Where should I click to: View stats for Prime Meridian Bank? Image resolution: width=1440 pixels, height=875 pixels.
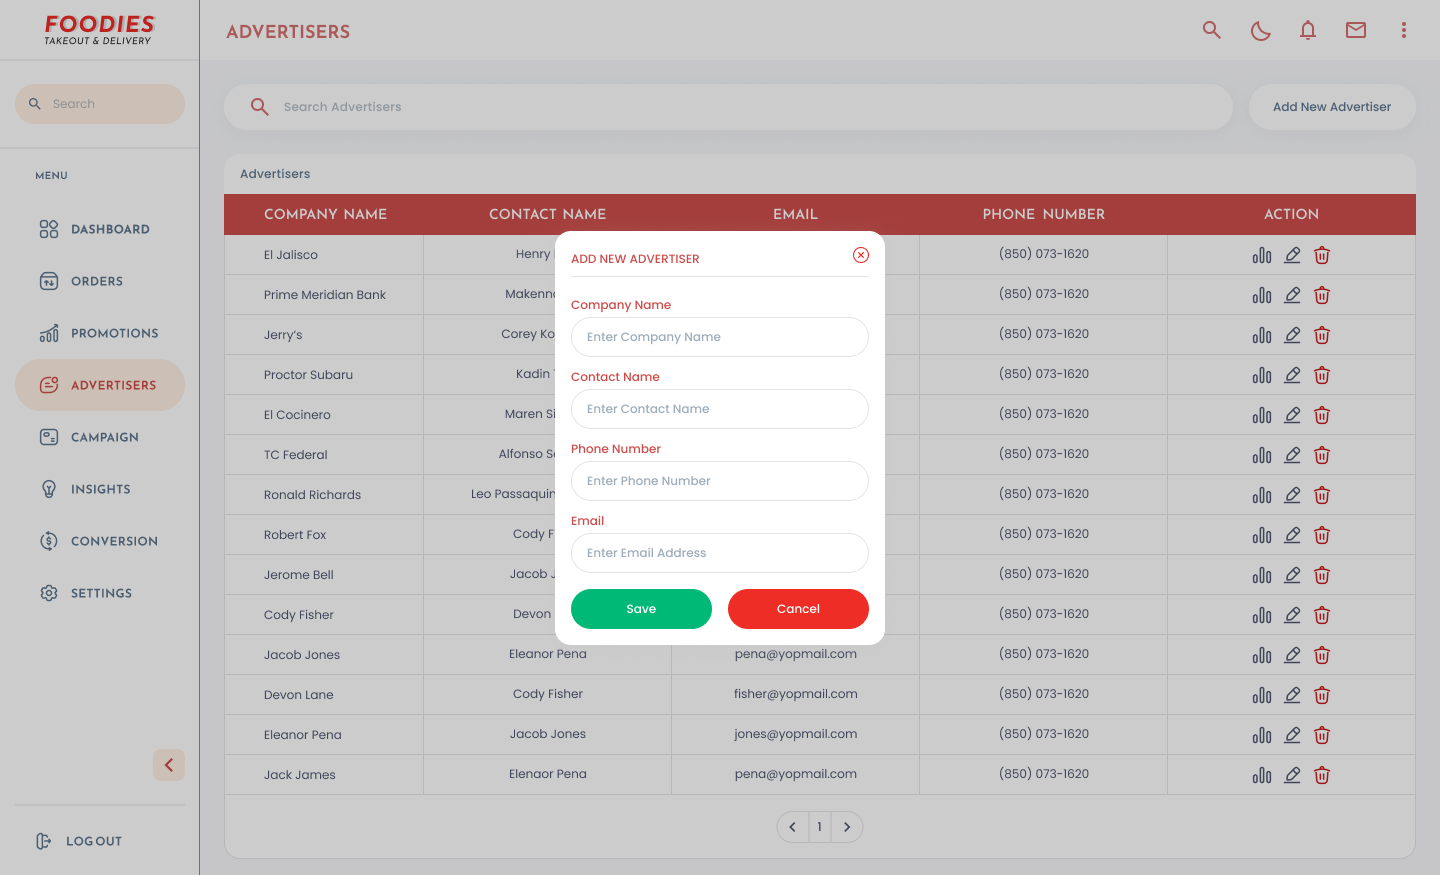pyautogui.click(x=1262, y=295)
